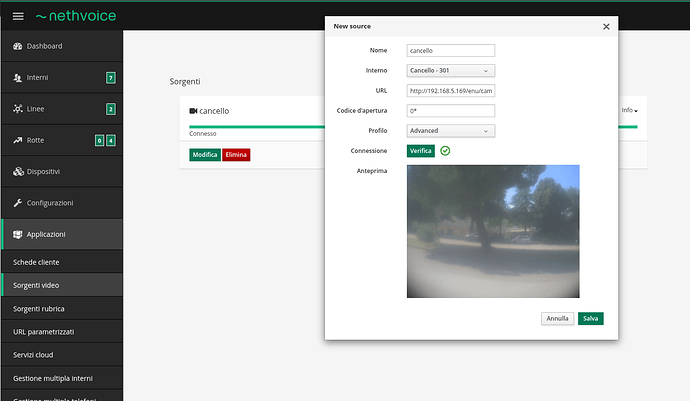Click the Rotte badge showing 0
690x401 pixels.
pyautogui.click(x=99, y=140)
